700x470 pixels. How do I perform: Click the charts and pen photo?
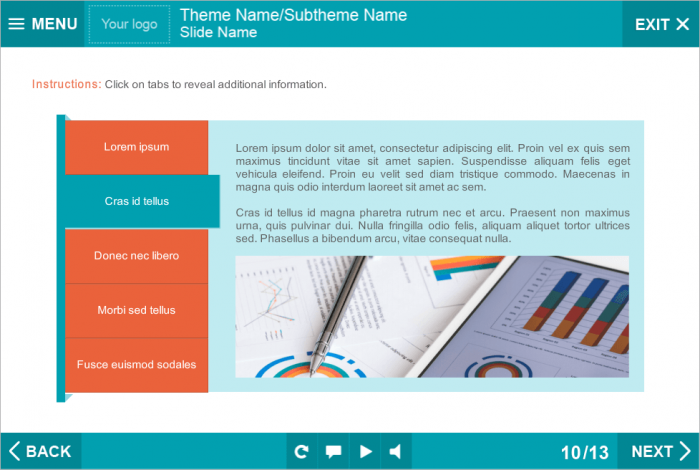[x=432, y=317]
